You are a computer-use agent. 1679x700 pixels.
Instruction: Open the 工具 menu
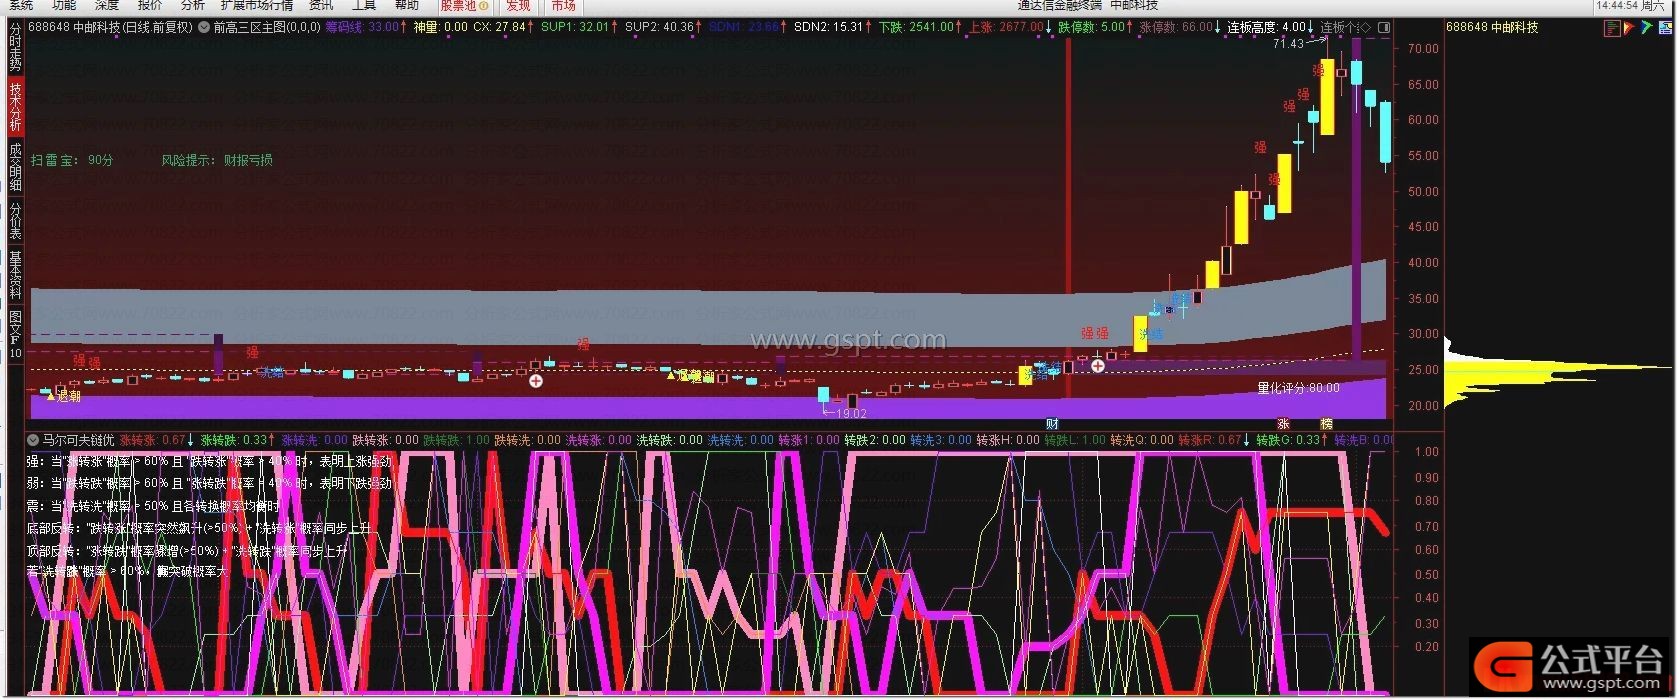click(364, 5)
